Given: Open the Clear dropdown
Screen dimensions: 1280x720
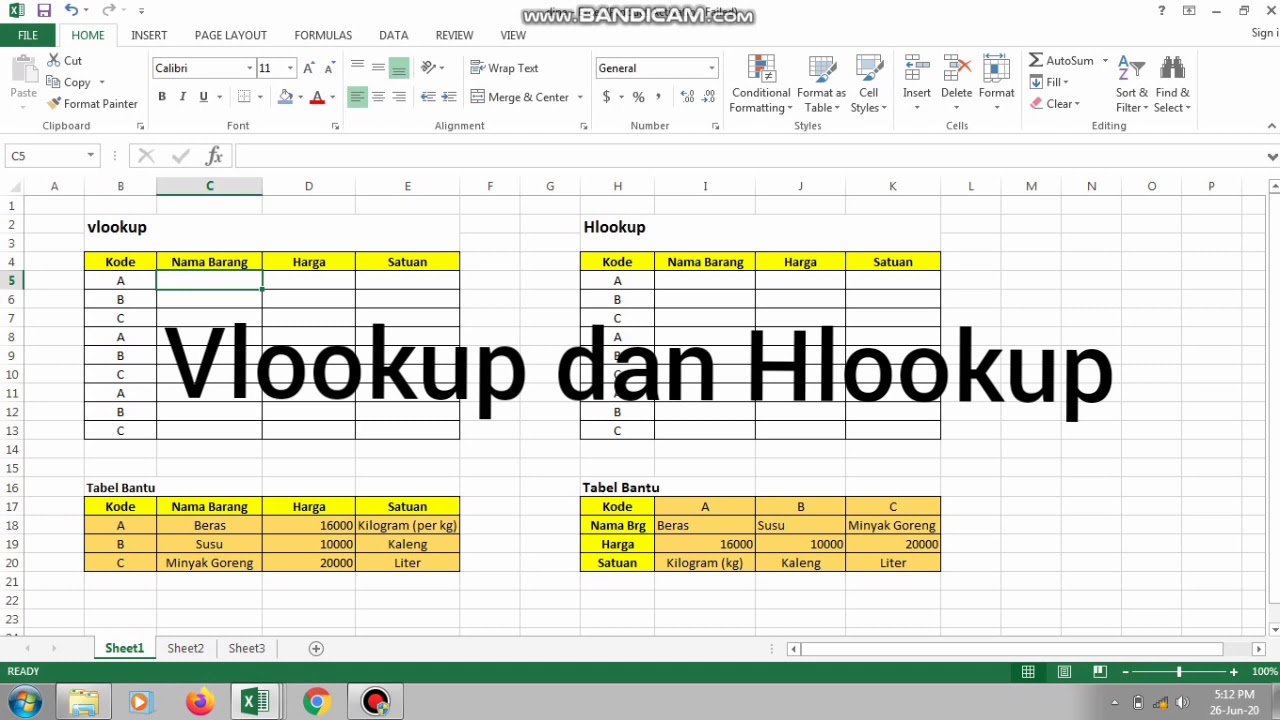Looking at the screenshot, I should coord(1054,104).
